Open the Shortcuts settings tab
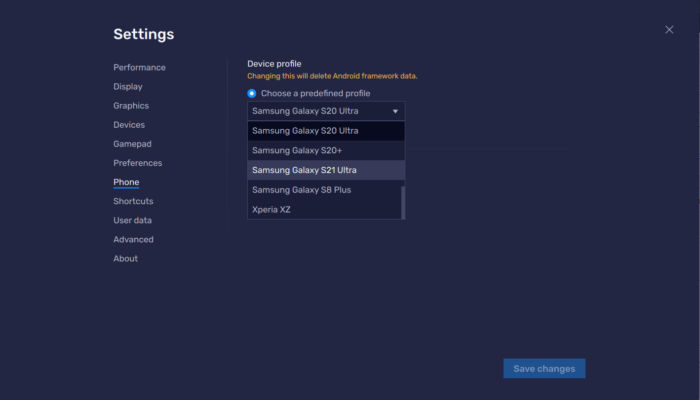Viewport: 700px width, 400px height. pyautogui.click(x=133, y=201)
